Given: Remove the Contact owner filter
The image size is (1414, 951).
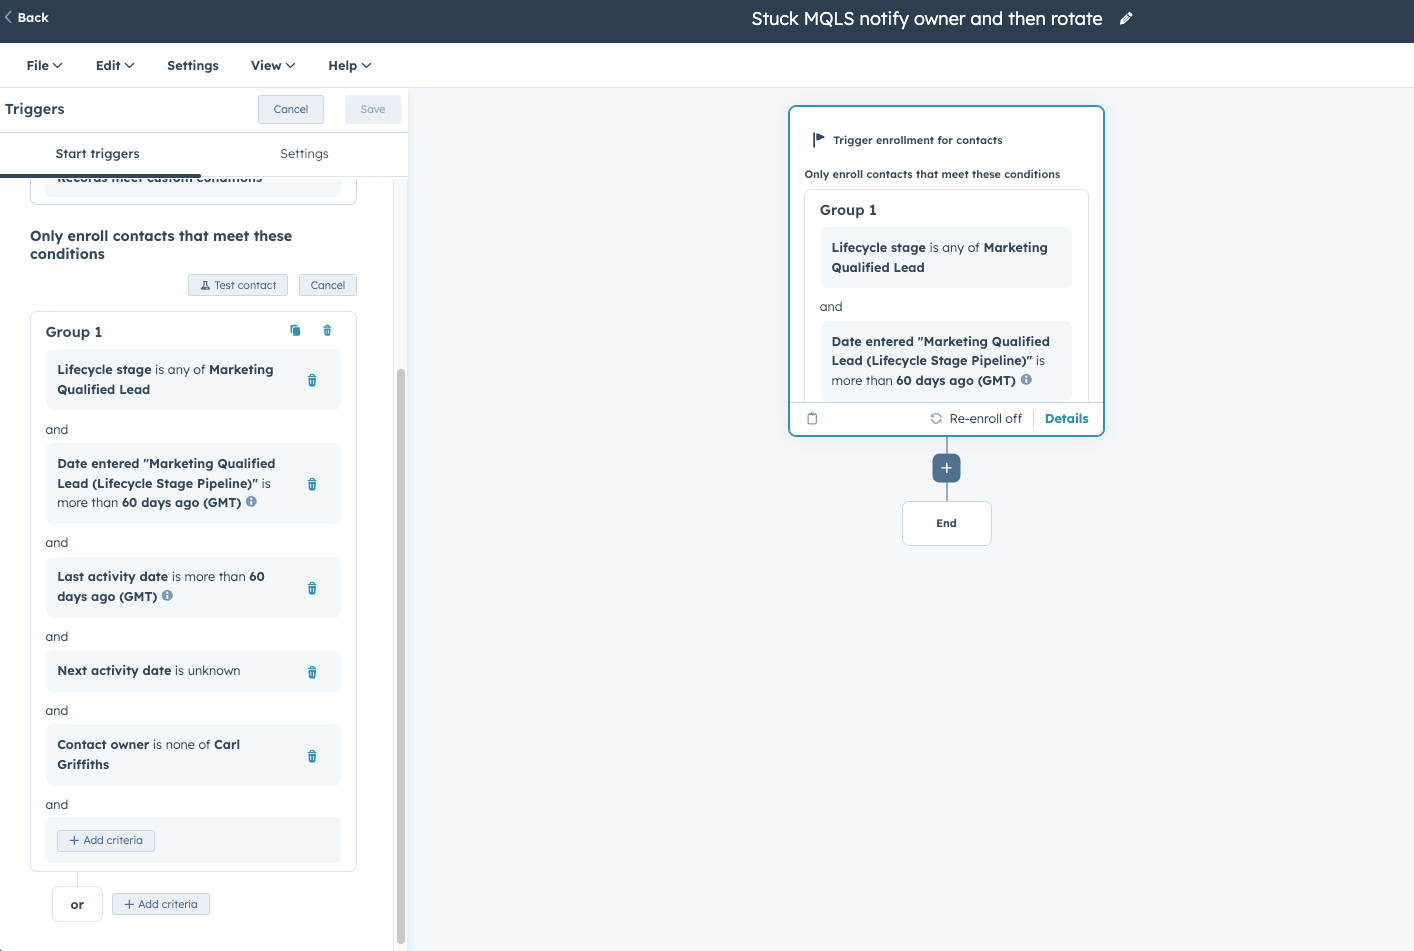Looking at the screenshot, I should pyautogui.click(x=312, y=756).
